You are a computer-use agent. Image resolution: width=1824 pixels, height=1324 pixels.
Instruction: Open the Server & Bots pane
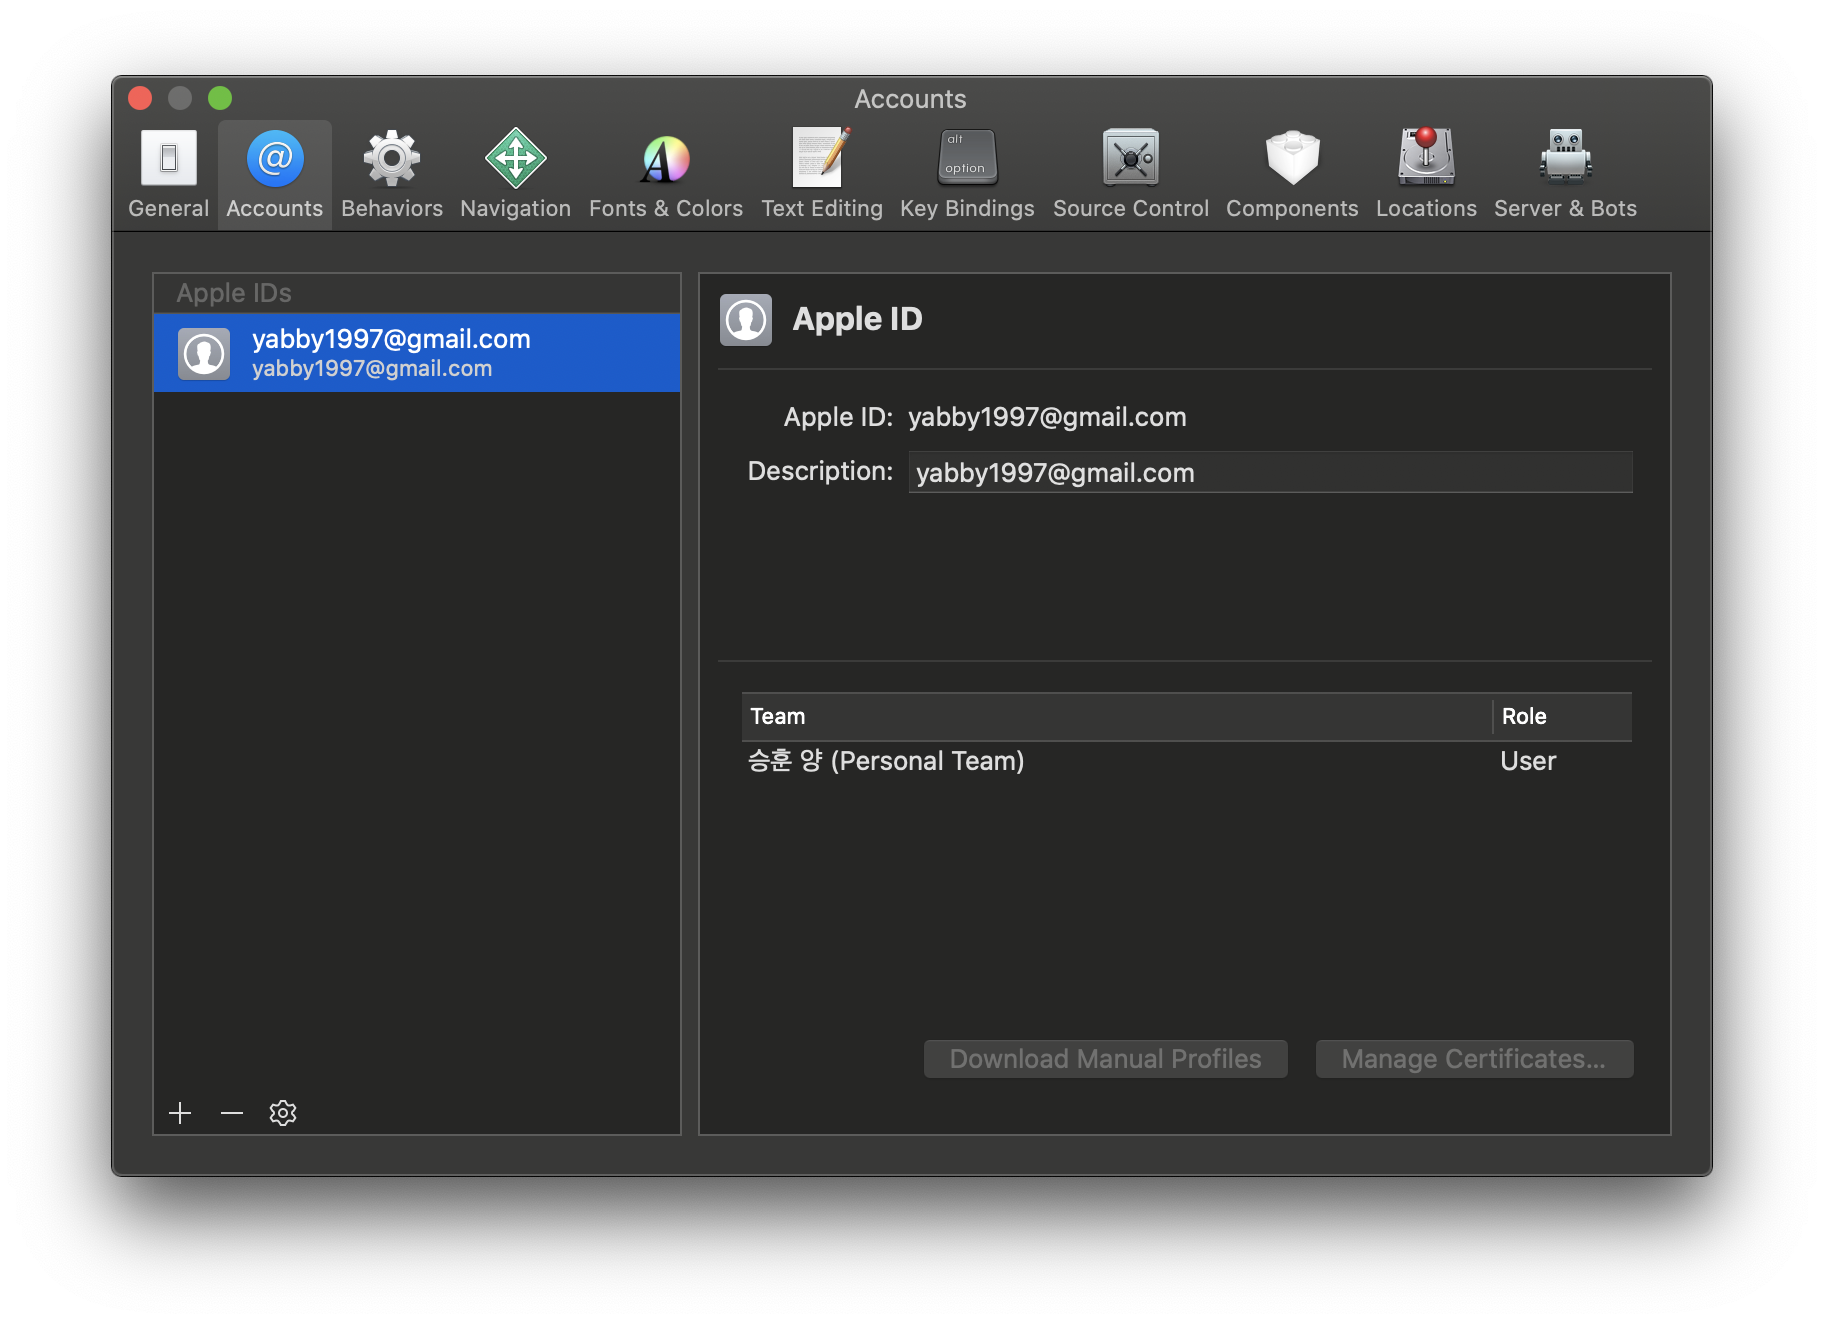[1564, 173]
